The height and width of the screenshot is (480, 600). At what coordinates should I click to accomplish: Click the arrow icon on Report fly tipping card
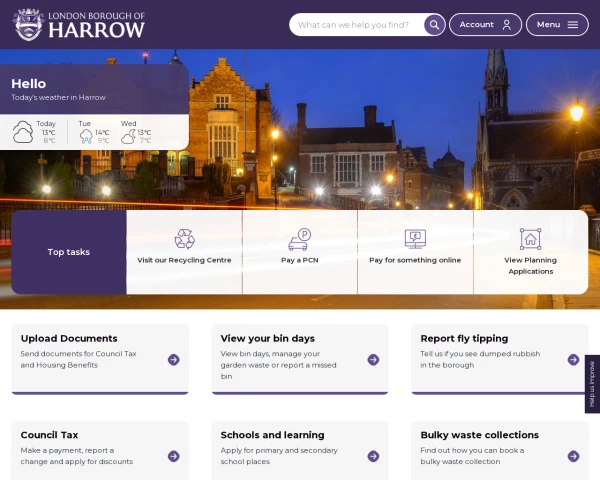pos(573,359)
